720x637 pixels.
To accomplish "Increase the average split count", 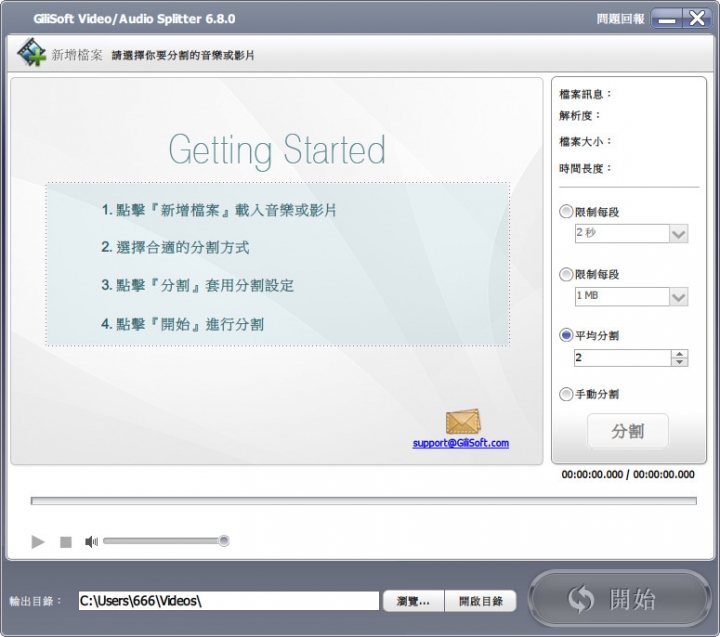I will click(x=679, y=354).
